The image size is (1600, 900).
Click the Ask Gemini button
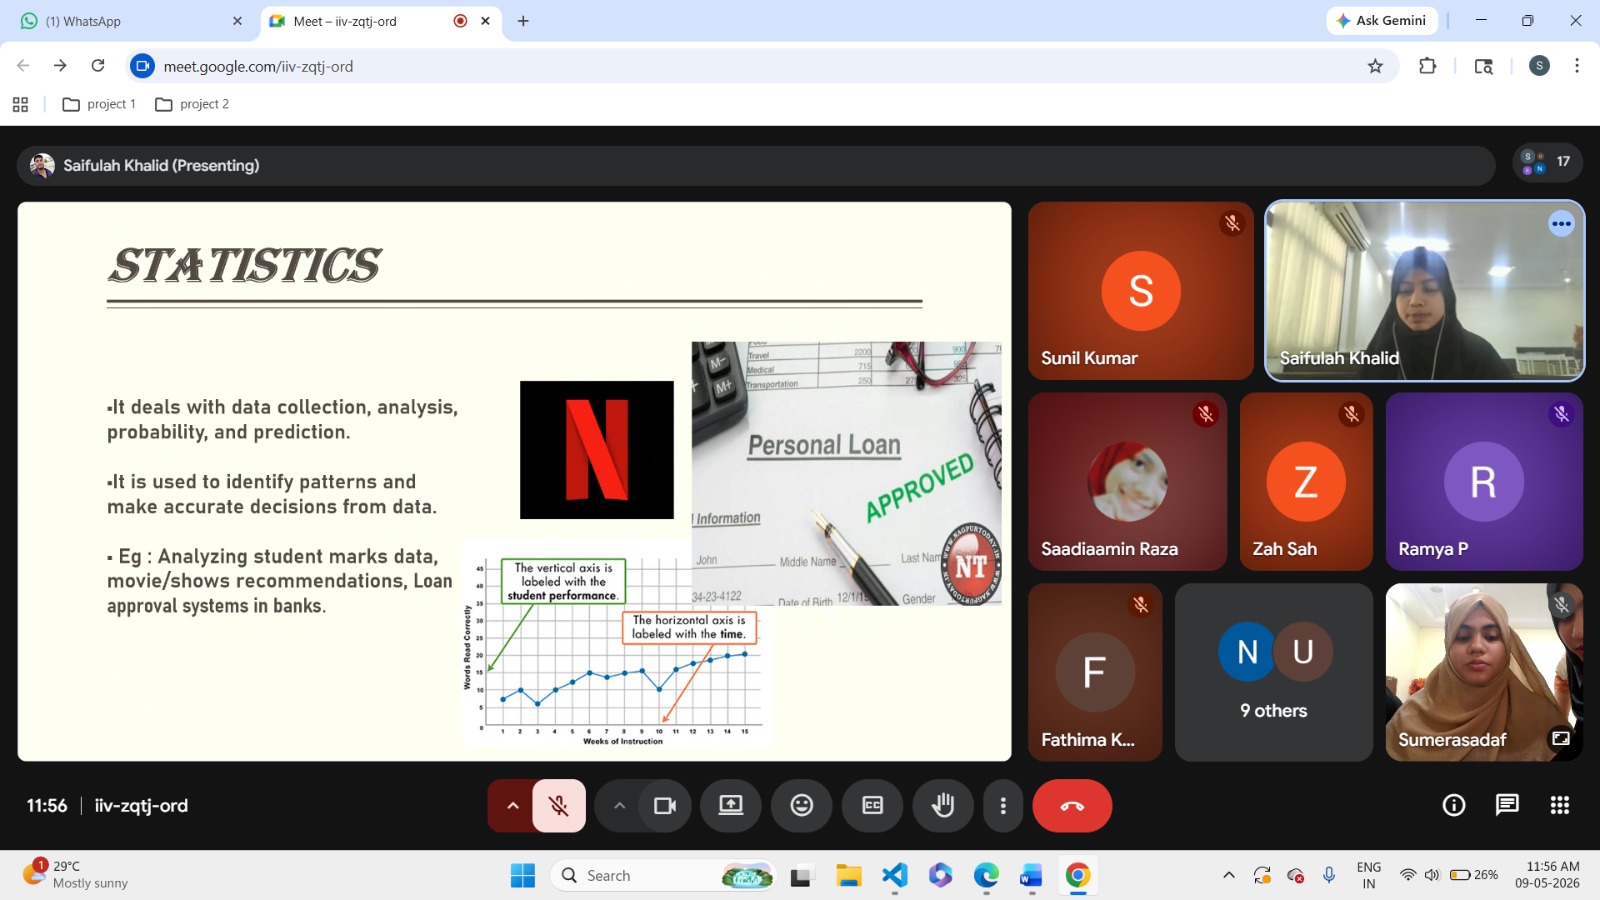point(1382,21)
